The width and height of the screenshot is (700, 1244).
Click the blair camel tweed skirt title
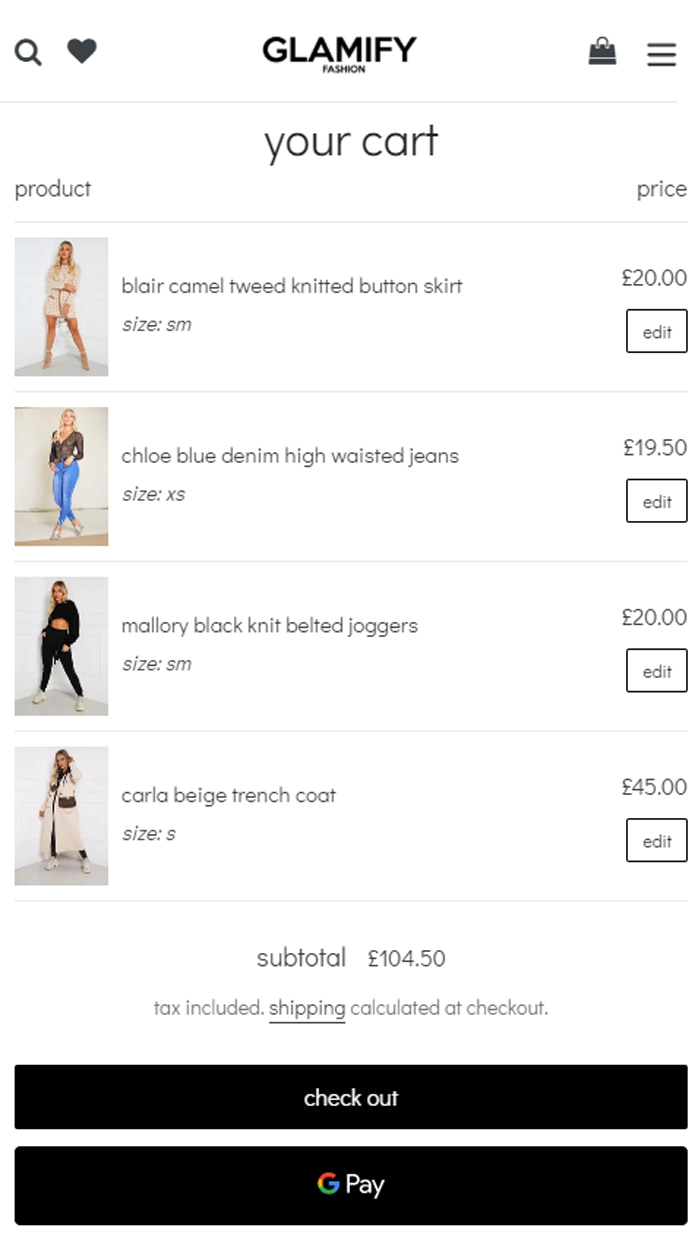pos(291,286)
